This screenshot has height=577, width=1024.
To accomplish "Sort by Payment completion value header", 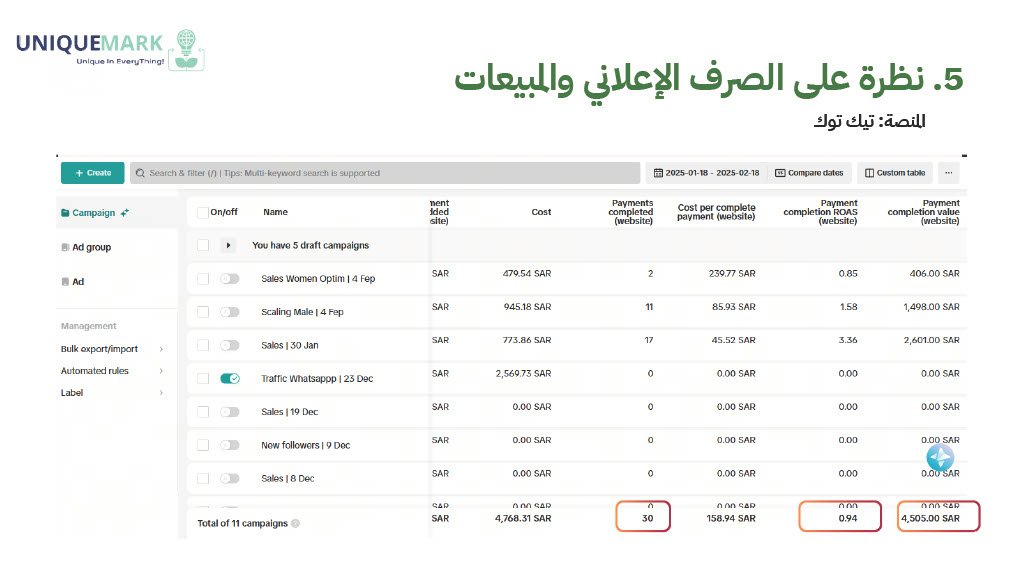I will (923, 212).
